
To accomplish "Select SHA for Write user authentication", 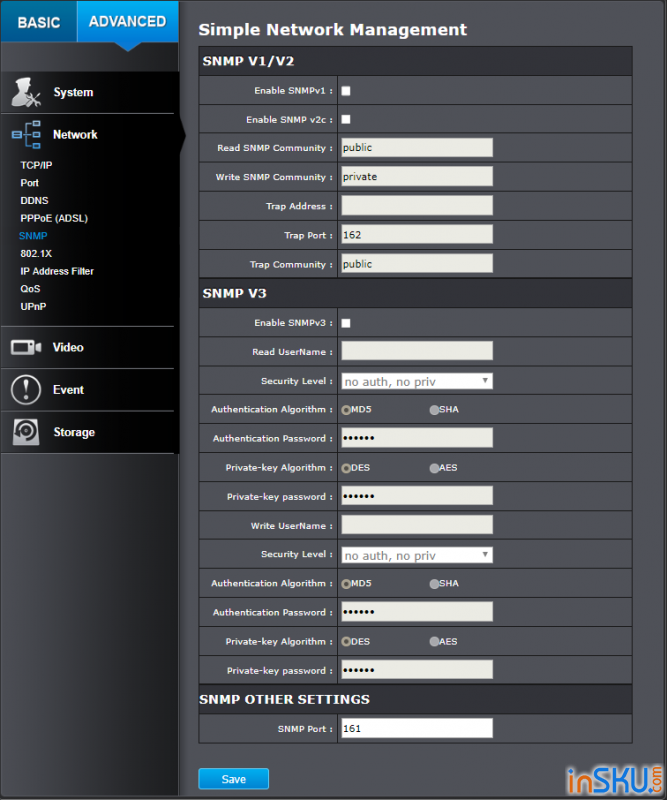I will click(x=434, y=584).
